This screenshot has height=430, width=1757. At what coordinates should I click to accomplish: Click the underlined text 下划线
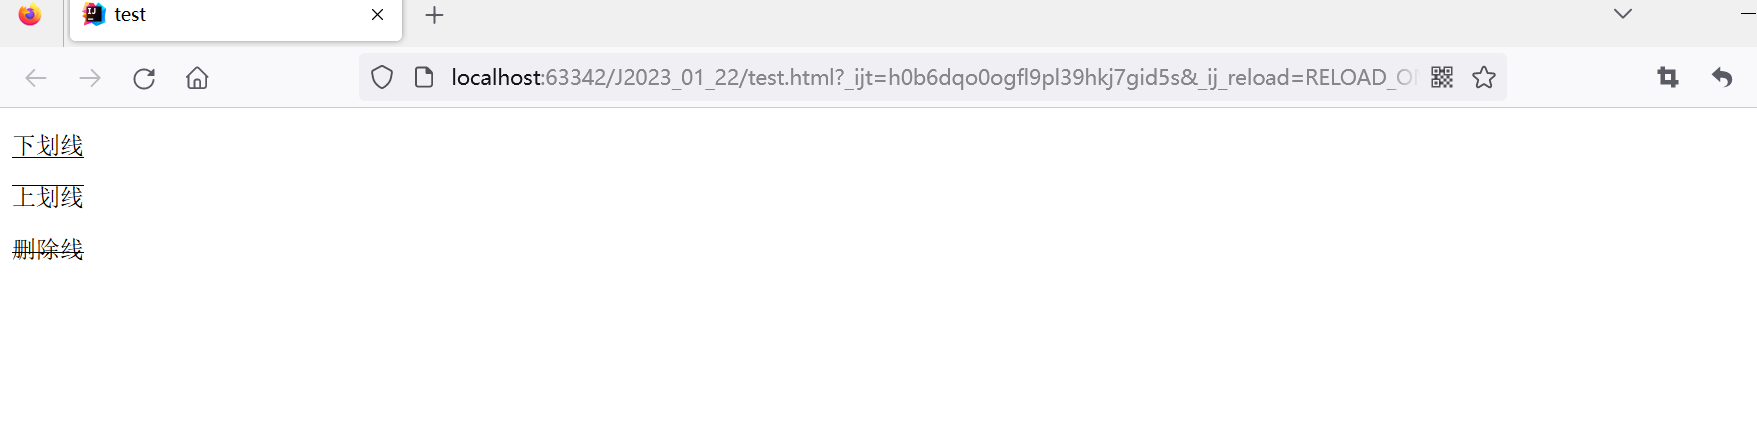pos(48,146)
